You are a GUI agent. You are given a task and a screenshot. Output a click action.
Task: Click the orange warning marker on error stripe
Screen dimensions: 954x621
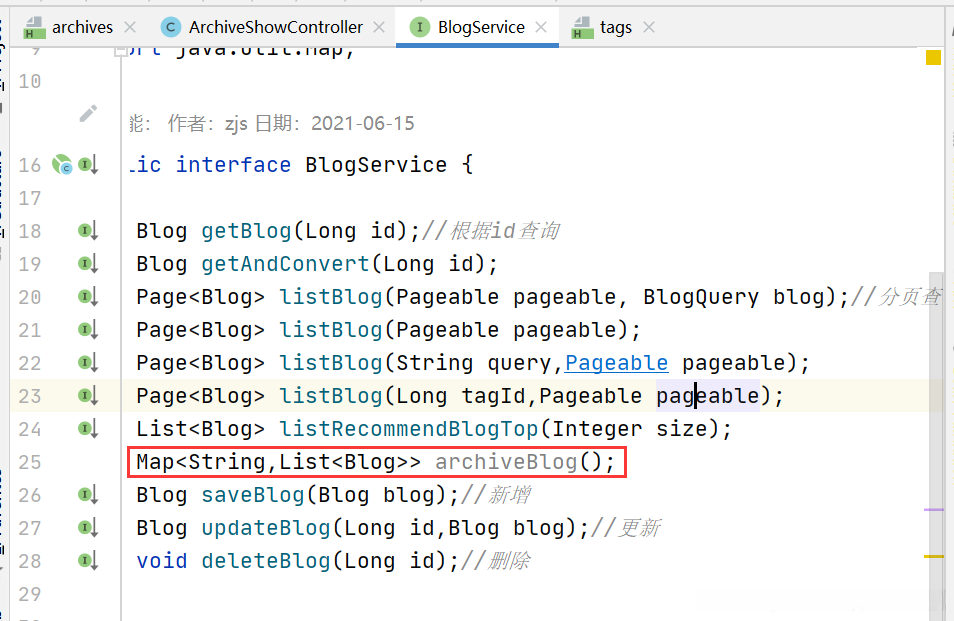tap(934, 557)
